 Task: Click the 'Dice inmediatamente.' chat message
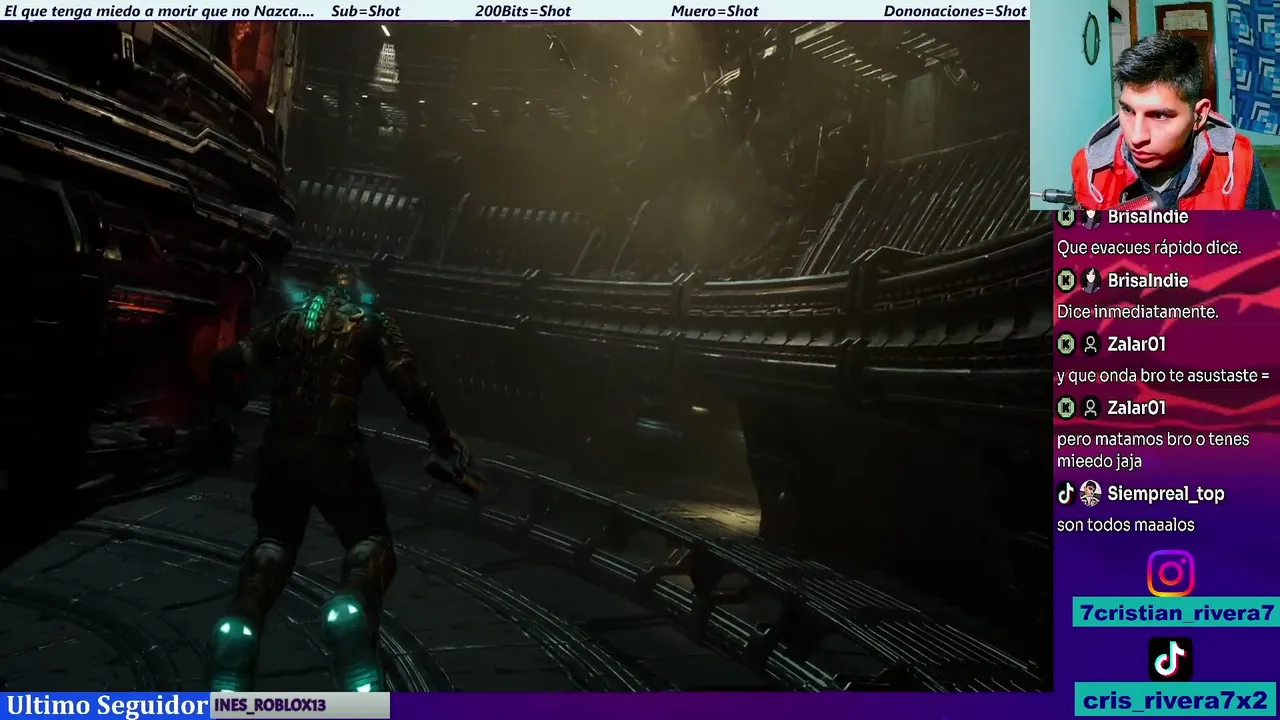[1138, 312]
